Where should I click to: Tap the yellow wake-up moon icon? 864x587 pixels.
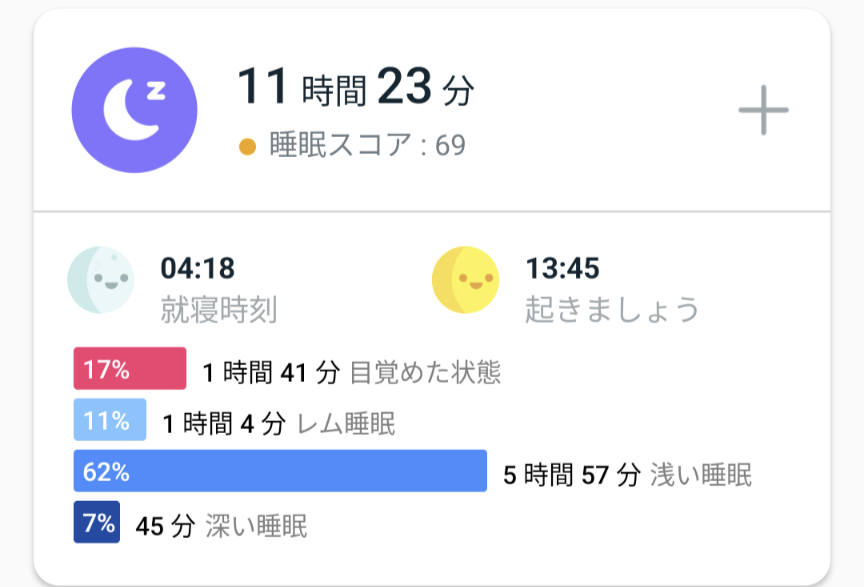(x=465, y=282)
